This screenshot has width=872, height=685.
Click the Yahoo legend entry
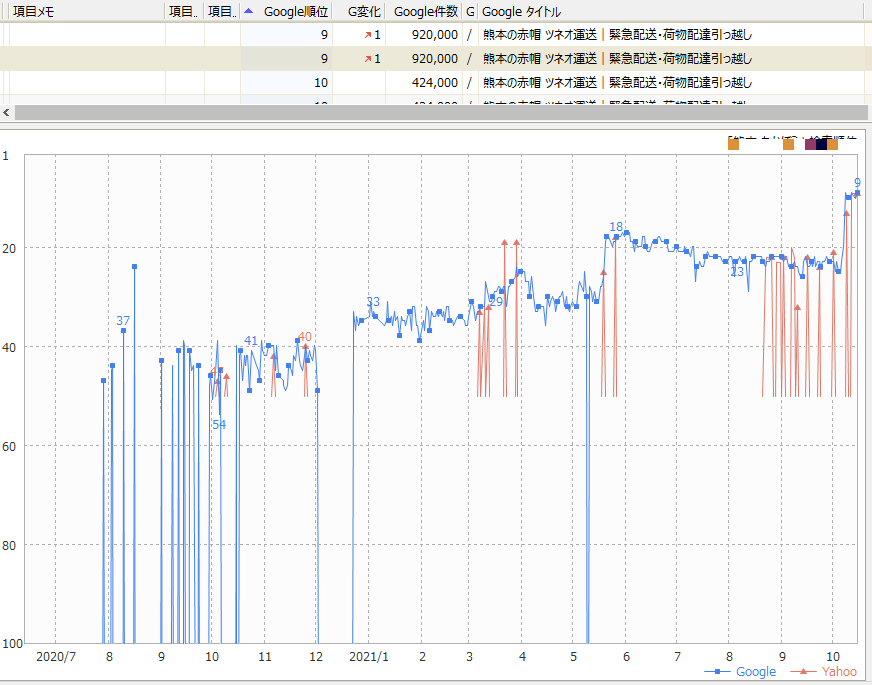pos(824,672)
